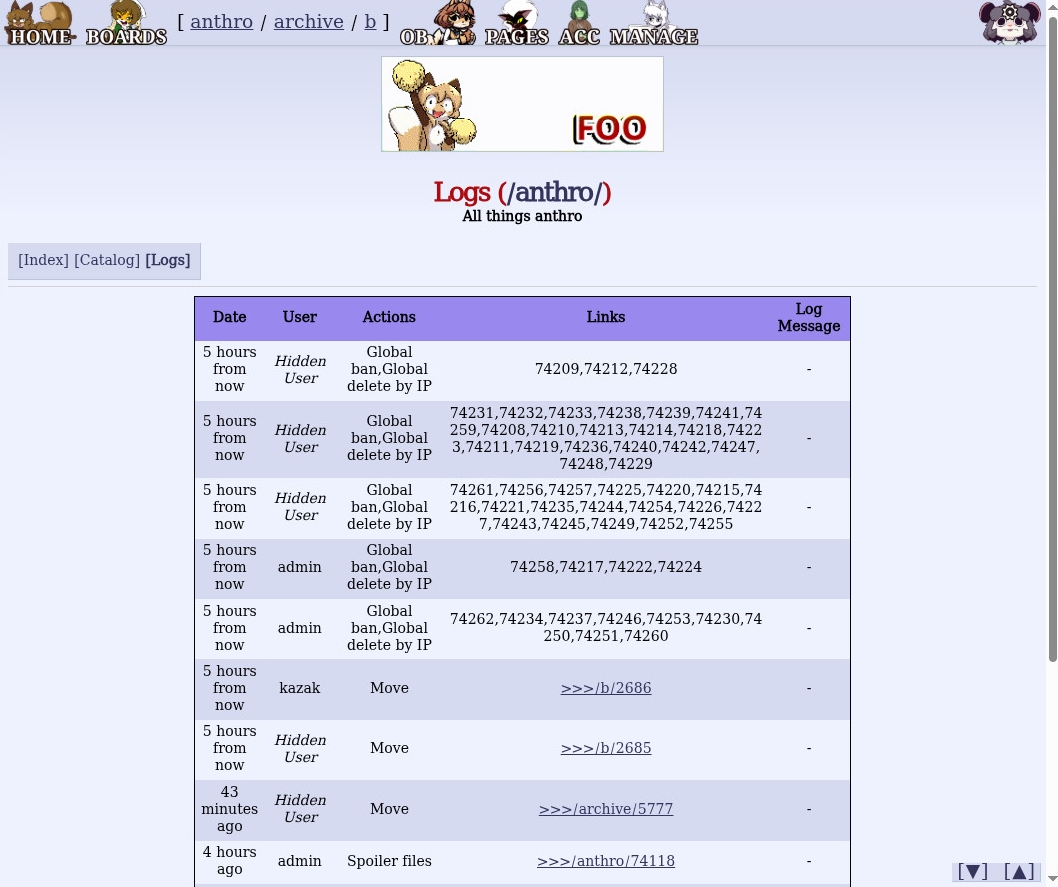This screenshot has height=887, width=1058.
Task: Open the PAGES icon link
Action: click(516, 23)
